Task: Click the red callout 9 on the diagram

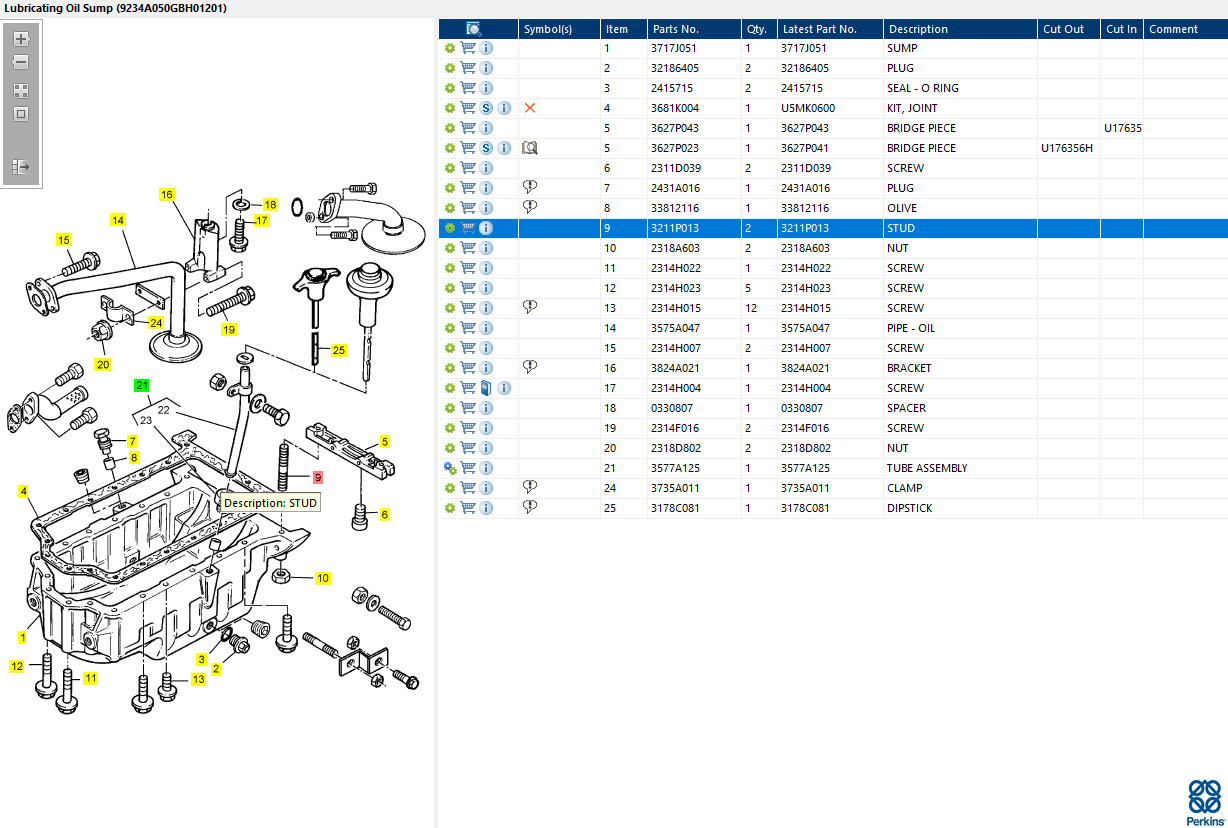Action: click(318, 478)
